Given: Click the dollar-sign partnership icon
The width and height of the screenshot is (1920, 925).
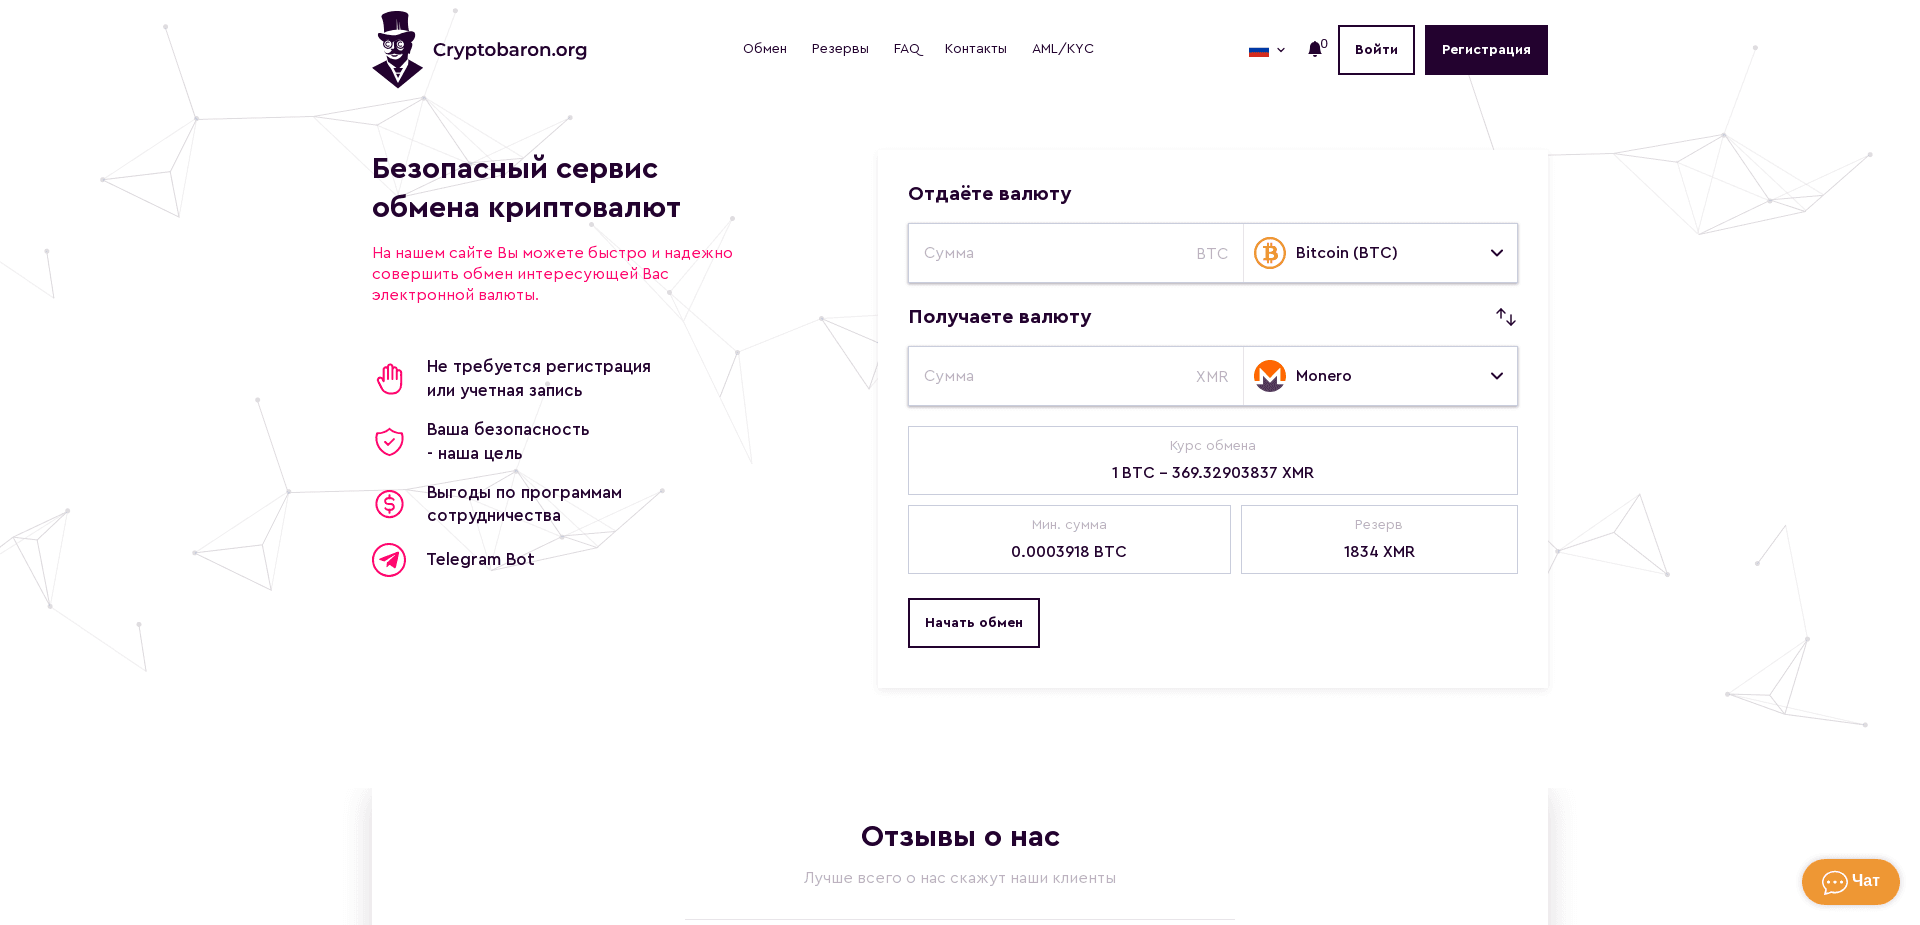Looking at the screenshot, I should [389, 504].
